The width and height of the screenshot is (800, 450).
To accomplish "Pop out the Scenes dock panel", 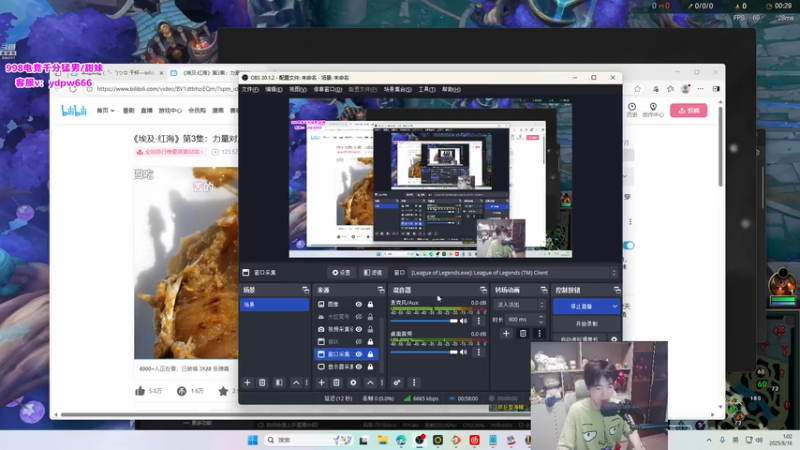I will [305, 290].
